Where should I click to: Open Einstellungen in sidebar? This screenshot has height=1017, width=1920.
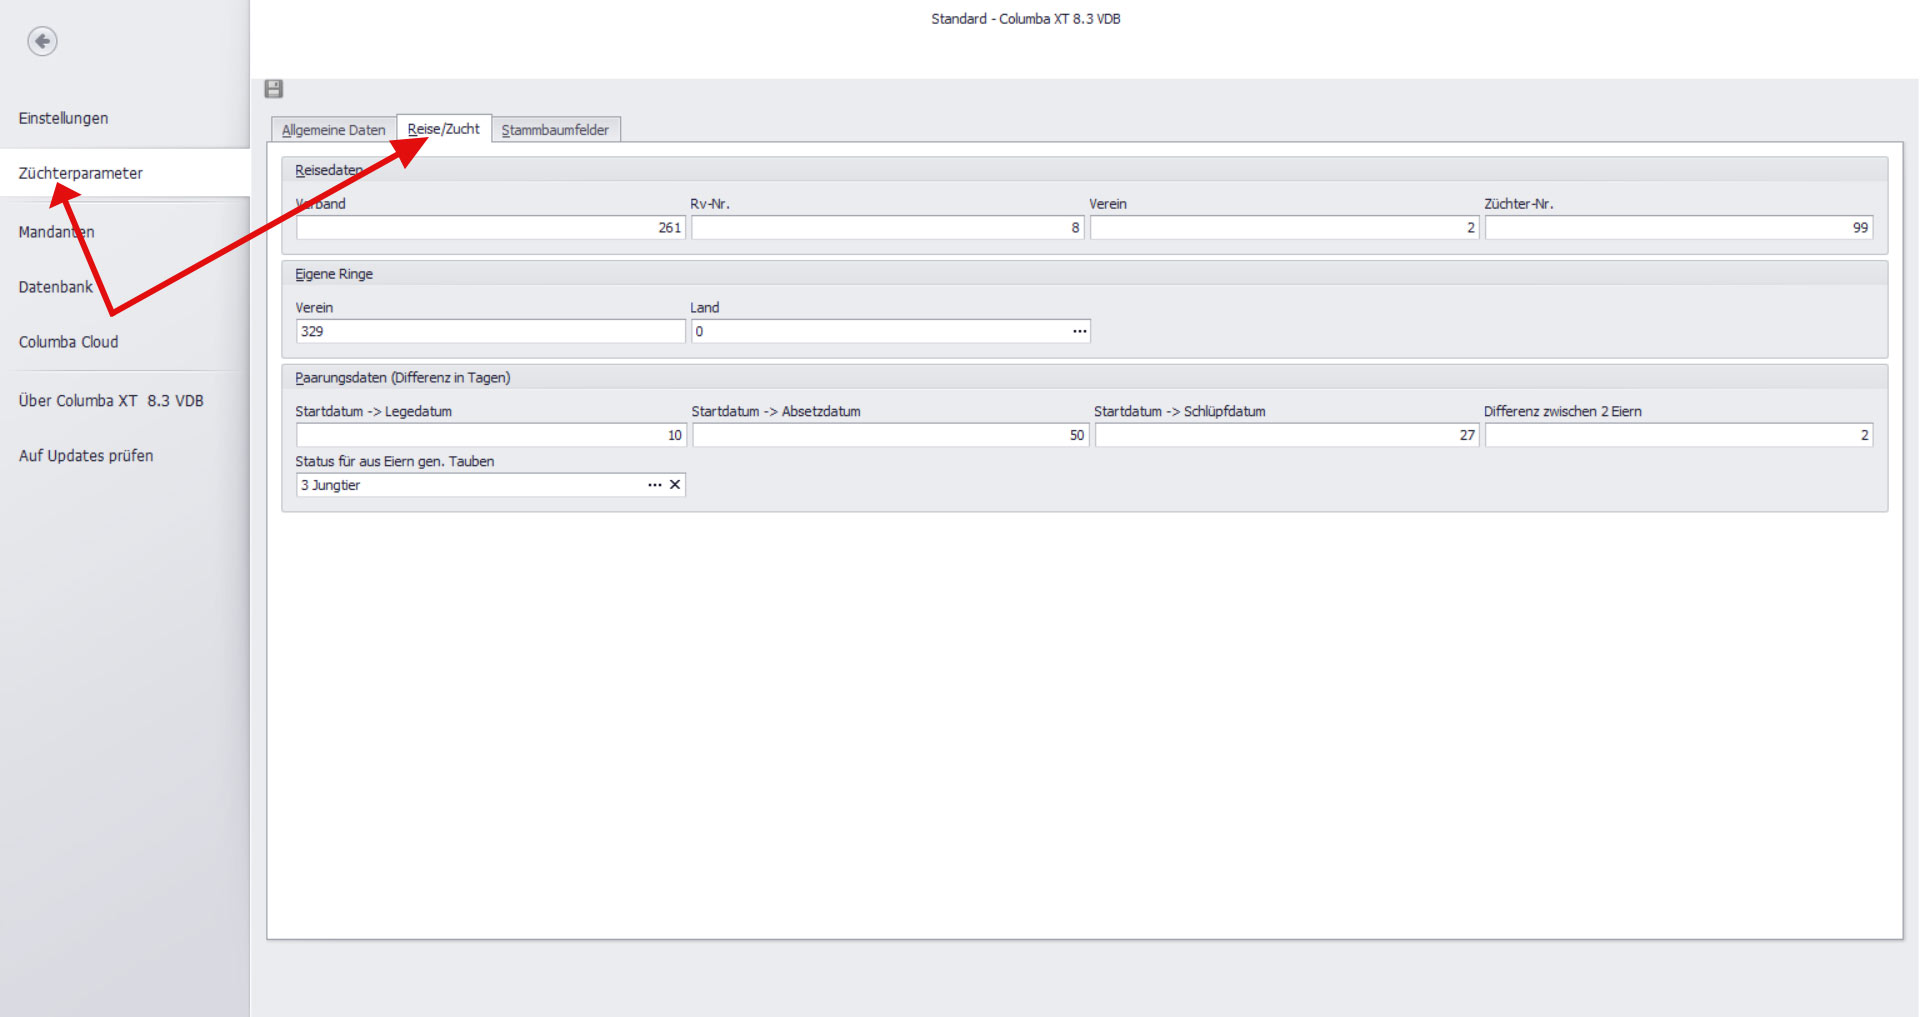click(63, 118)
